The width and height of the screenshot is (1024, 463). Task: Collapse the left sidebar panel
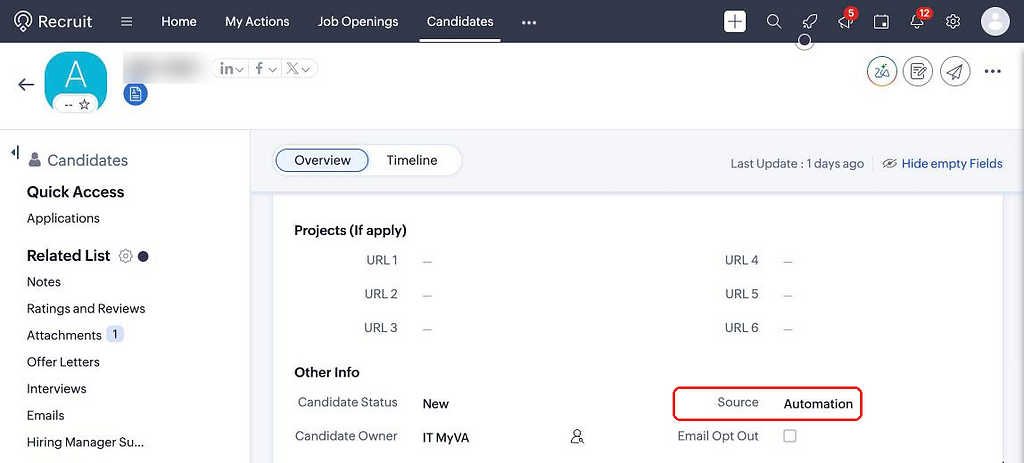14,152
